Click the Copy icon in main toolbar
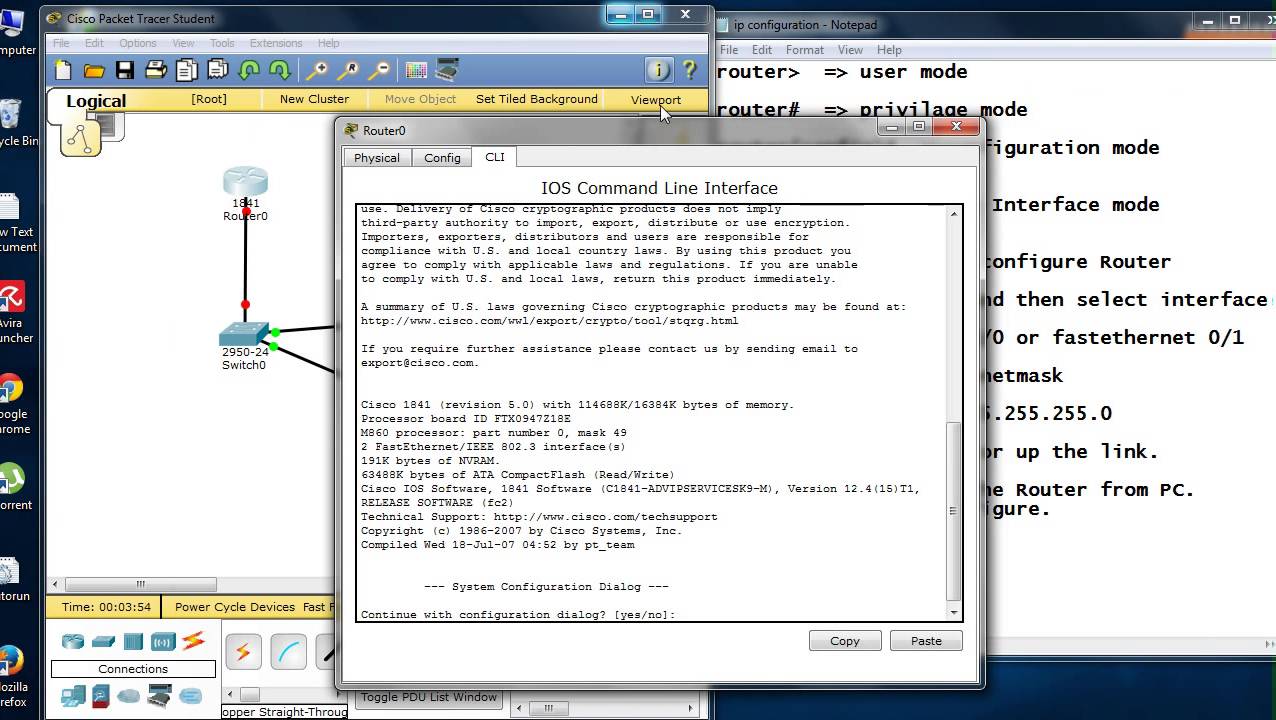 [x=187, y=70]
